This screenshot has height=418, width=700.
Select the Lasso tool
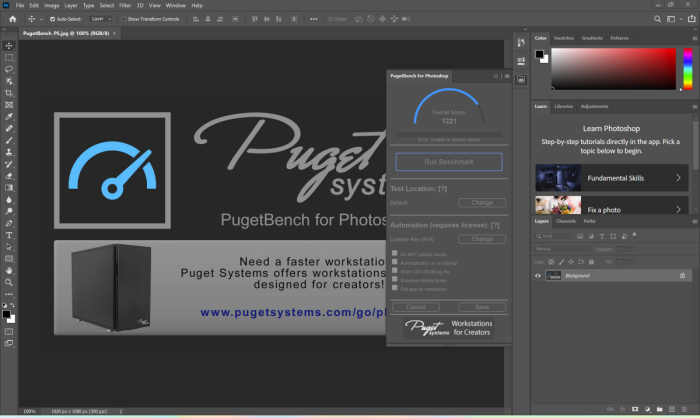(9, 69)
